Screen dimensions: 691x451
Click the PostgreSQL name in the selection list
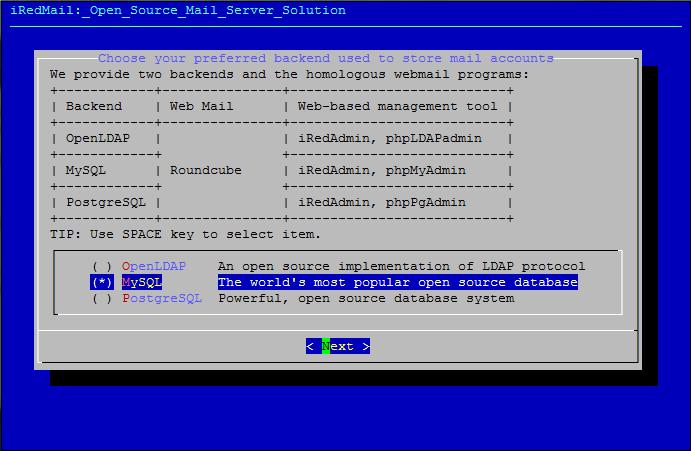click(162, 299)
